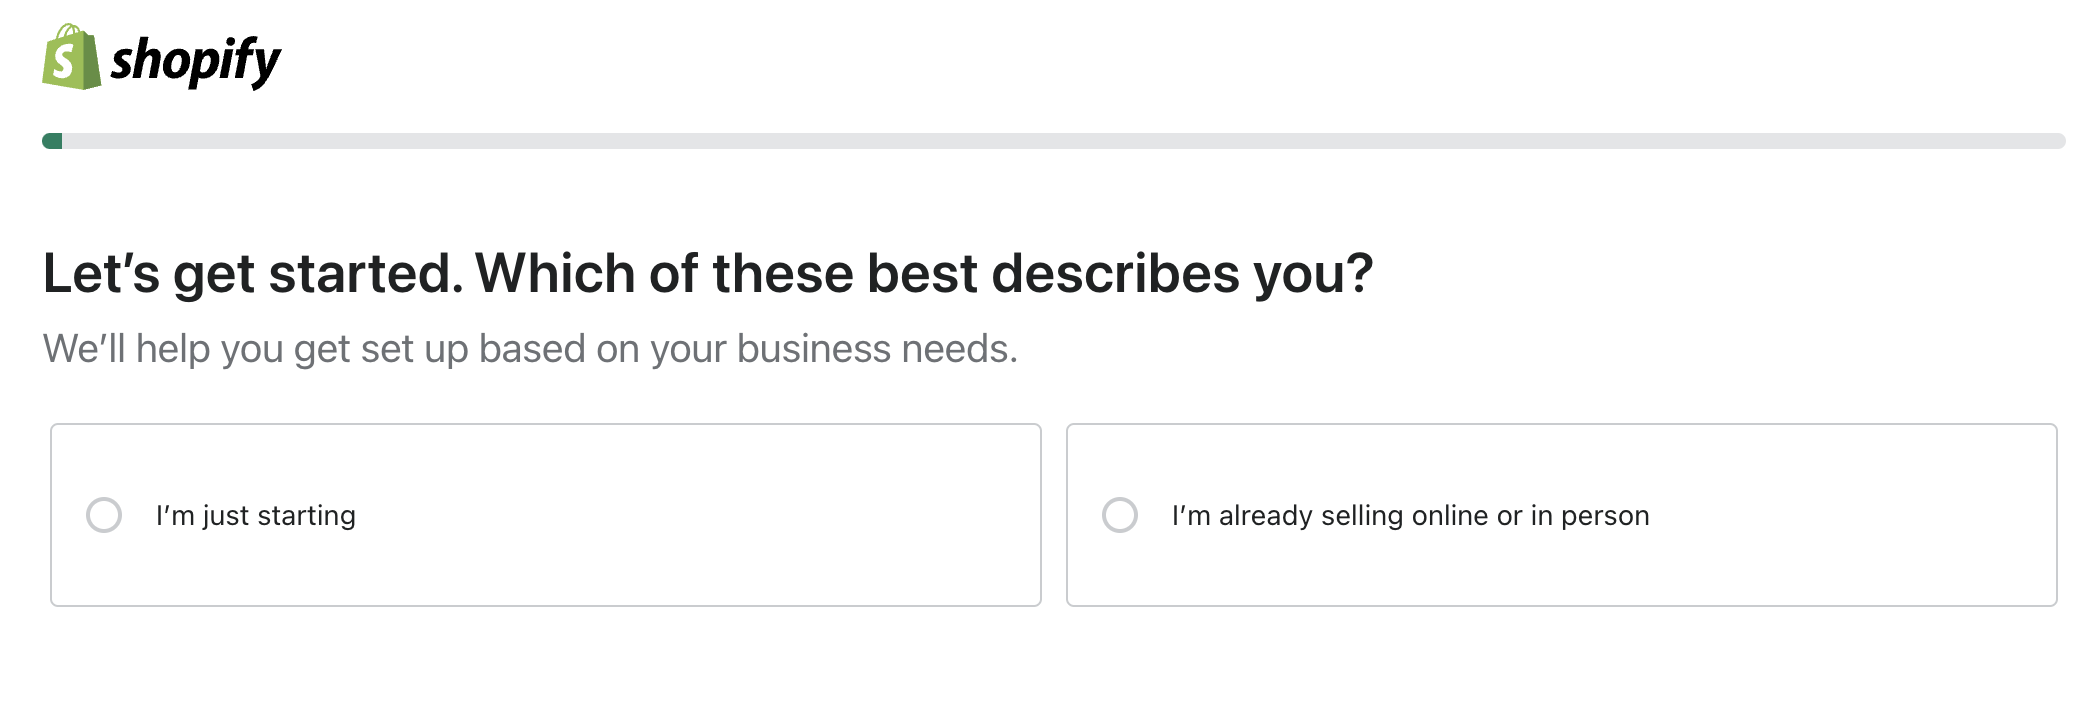Select the "I'm already selling" radio button
2084x716 pixels.
coord(1120,515)
